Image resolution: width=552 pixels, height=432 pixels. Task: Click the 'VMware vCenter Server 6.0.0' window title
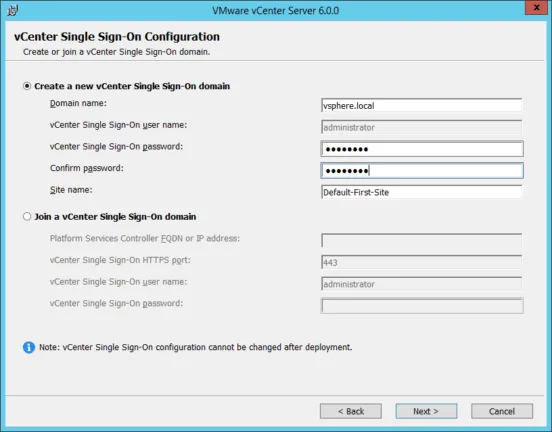coord(276,11)
